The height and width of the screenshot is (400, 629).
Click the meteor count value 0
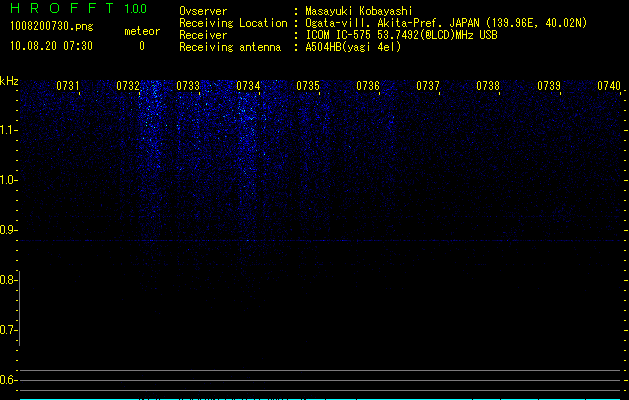[142, 46]
